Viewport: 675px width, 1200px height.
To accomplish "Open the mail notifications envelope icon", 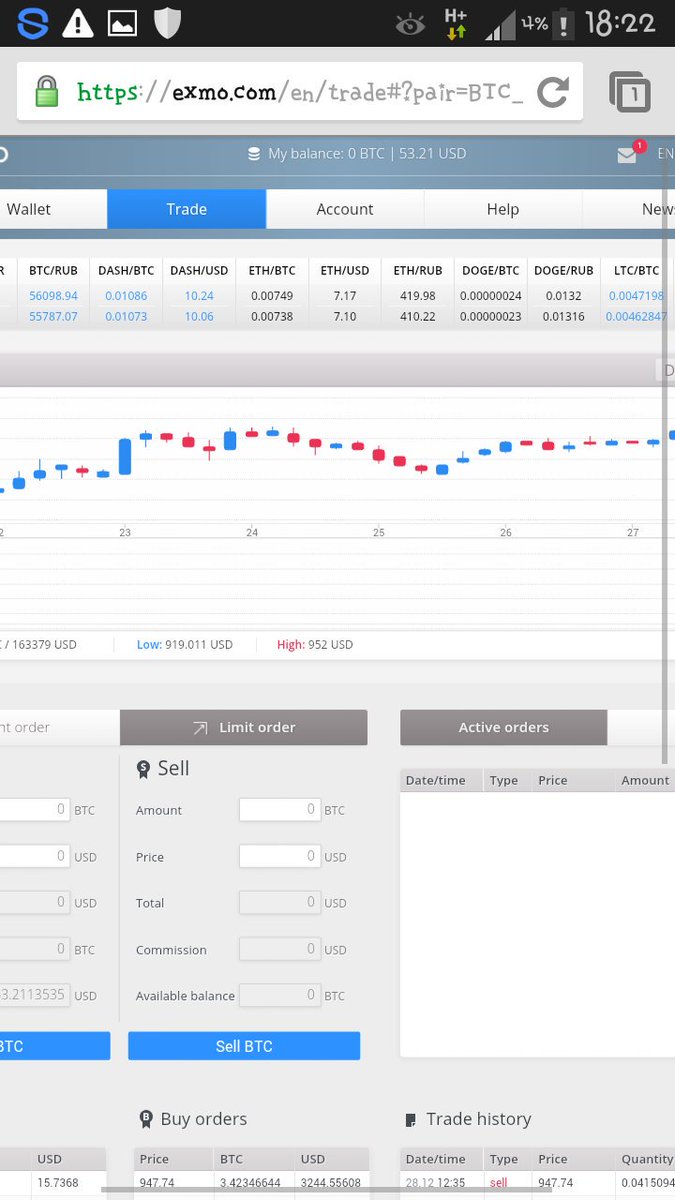I will (x=628, y=154).
